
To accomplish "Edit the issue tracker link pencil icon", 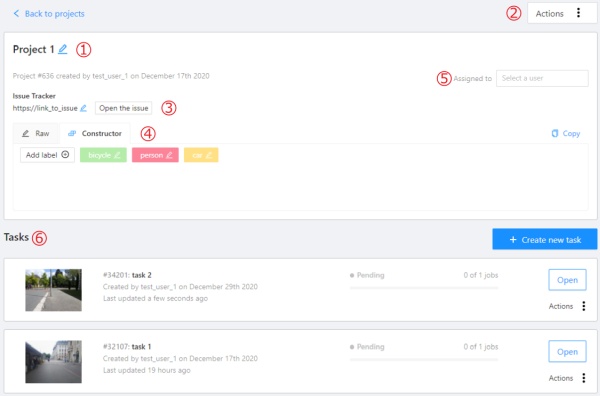I will 83,108.
